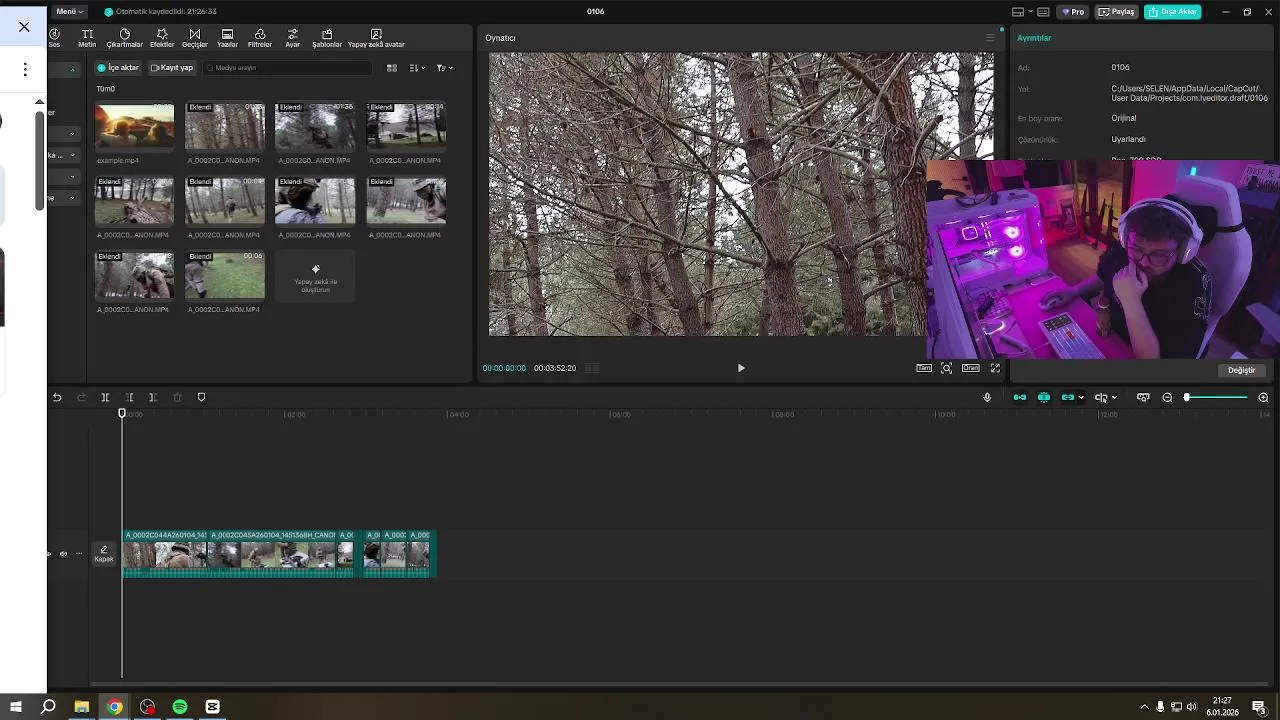The image size is (1280, 720).
Task: Open the Çıkartmalar stickers panel
Action: [x=125, y=38]
